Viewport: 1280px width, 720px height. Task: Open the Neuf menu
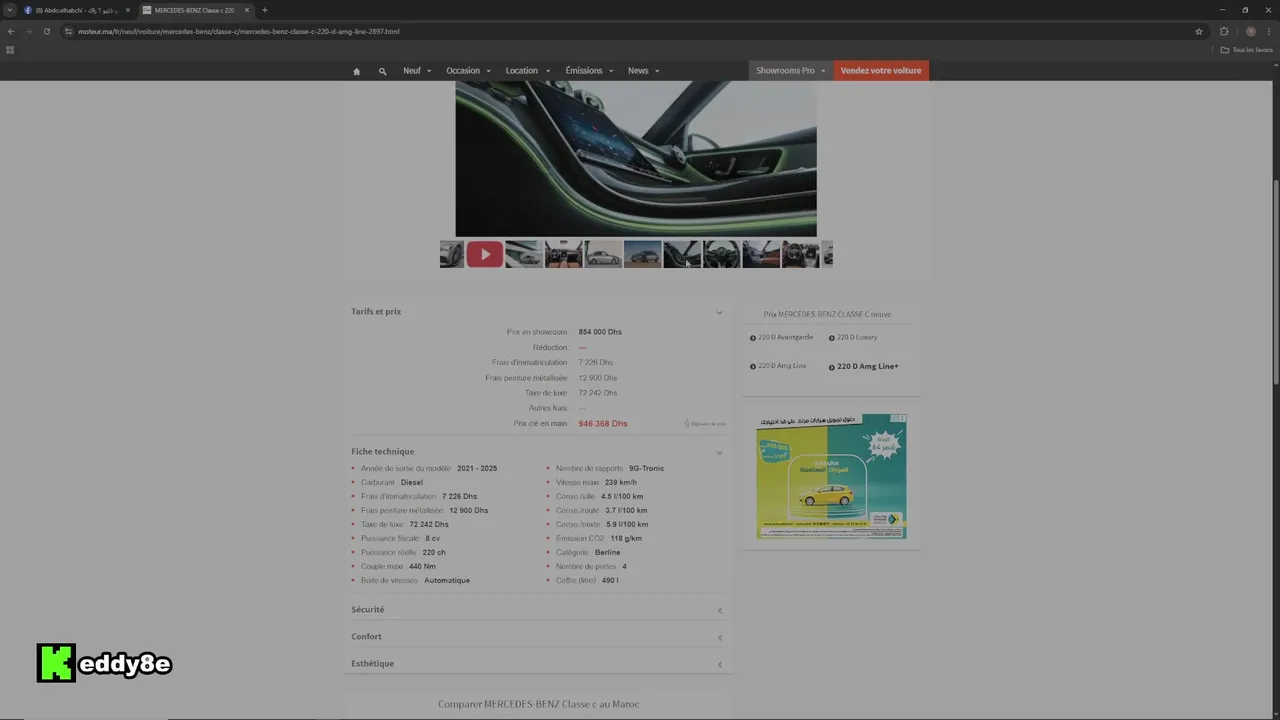point(417,71)
